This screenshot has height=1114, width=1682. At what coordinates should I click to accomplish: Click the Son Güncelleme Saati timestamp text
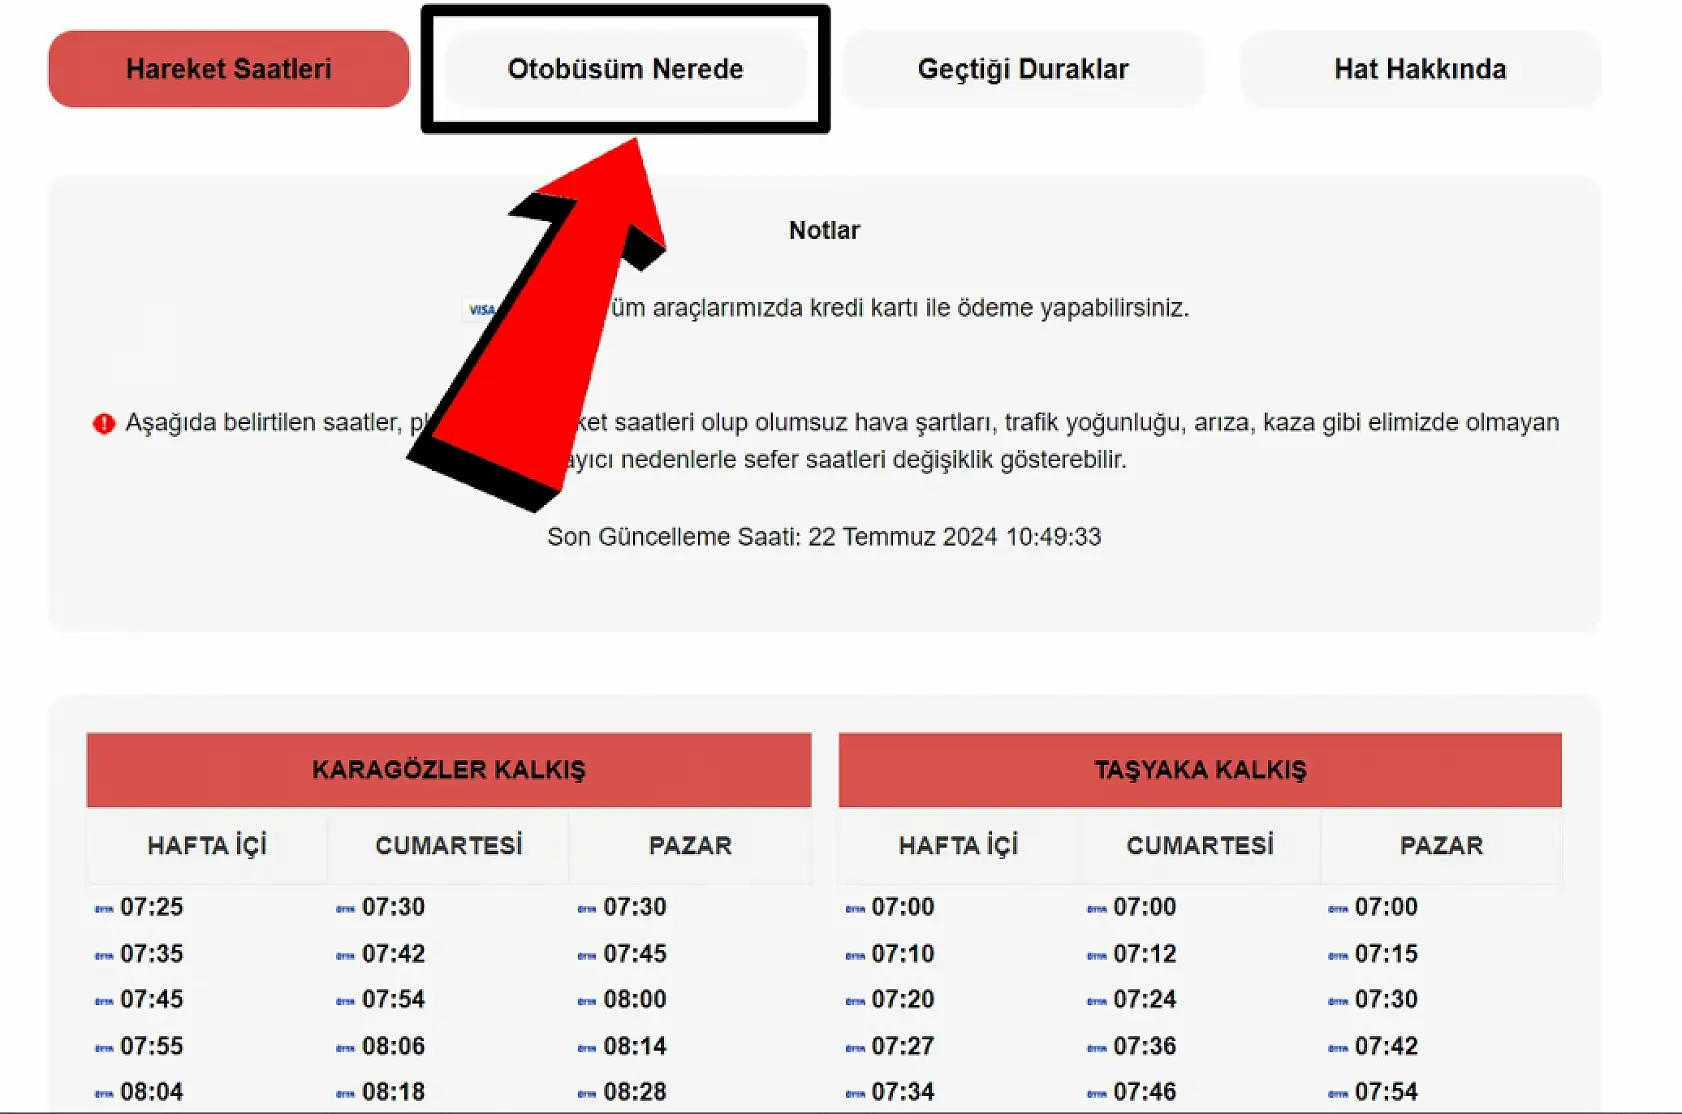[x=824, y=536]
